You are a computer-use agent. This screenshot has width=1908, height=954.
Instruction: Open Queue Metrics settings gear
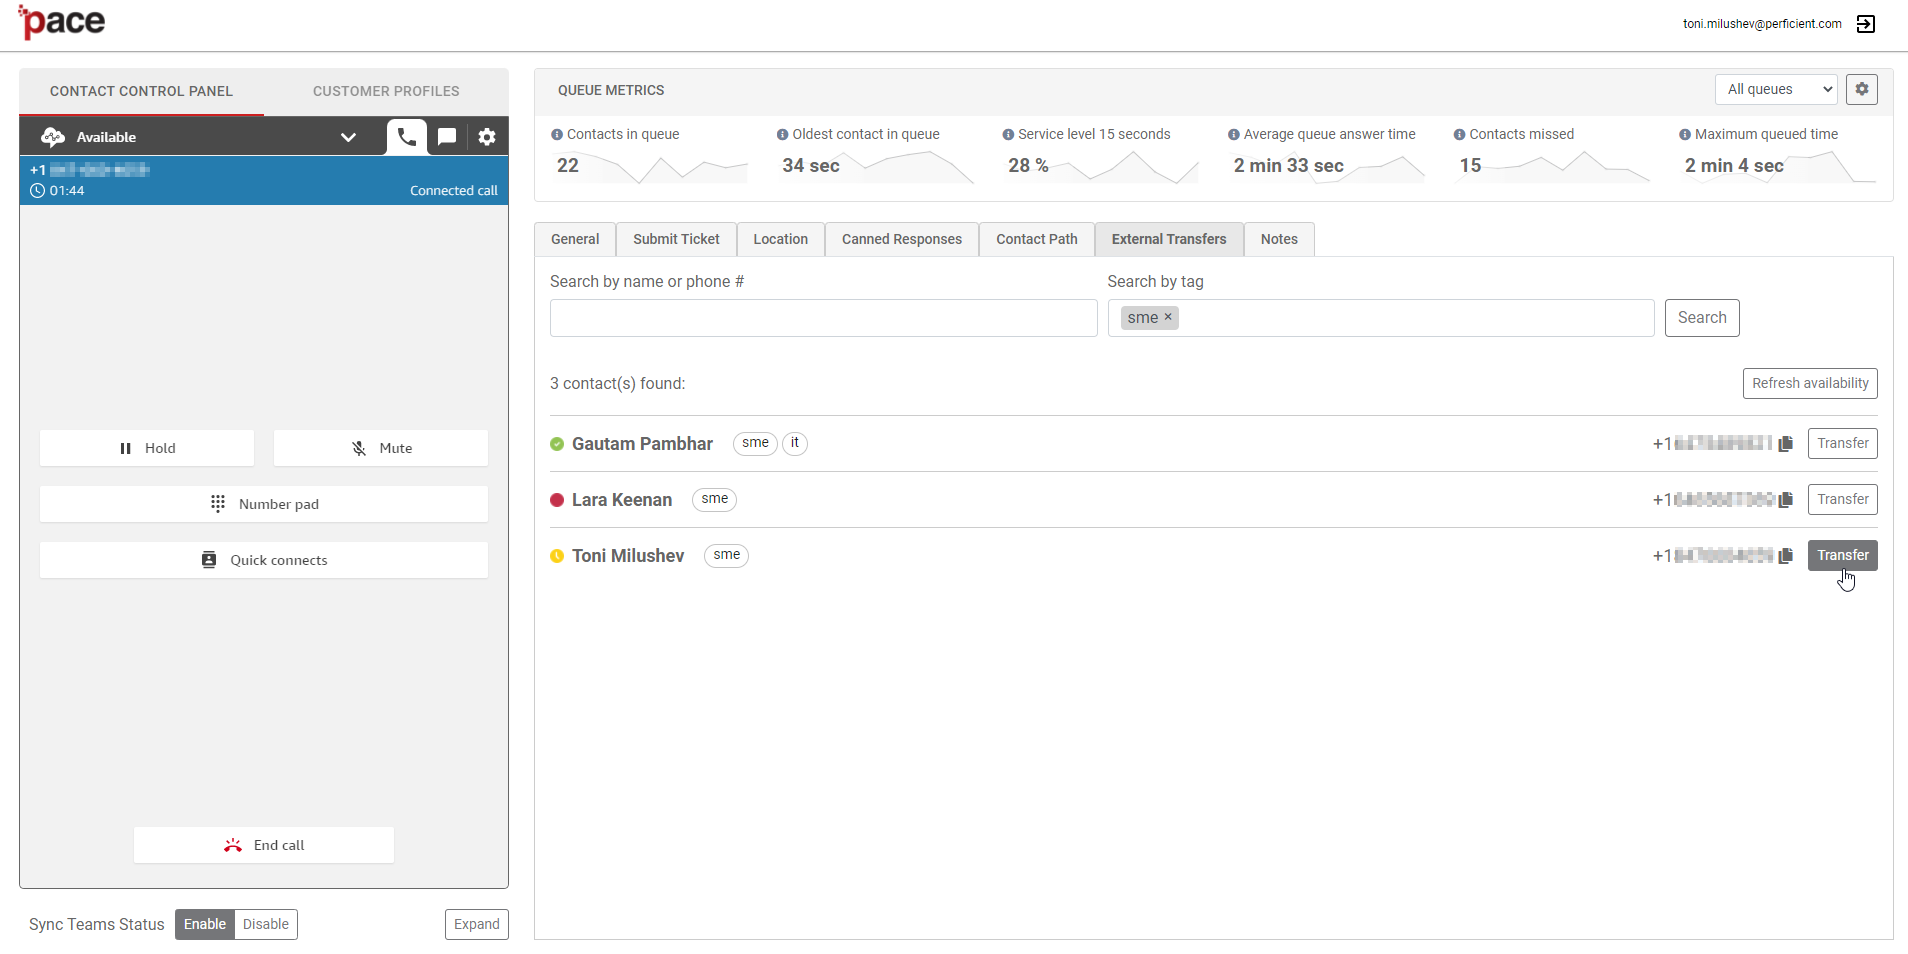click(1861, 89)
